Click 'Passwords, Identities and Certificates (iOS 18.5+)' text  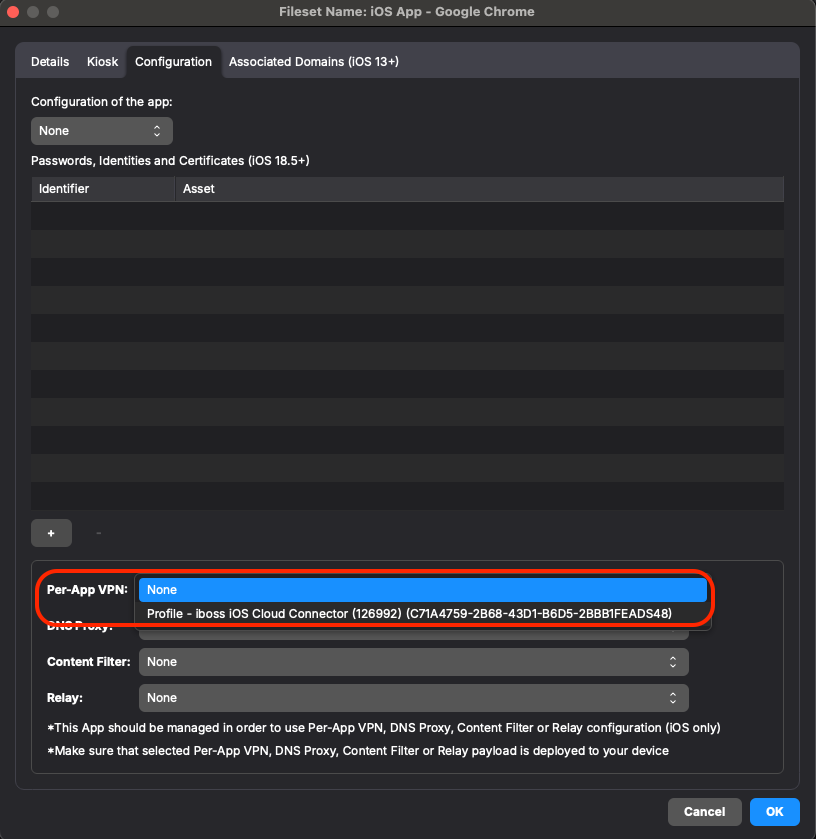[x=170, y=161]
